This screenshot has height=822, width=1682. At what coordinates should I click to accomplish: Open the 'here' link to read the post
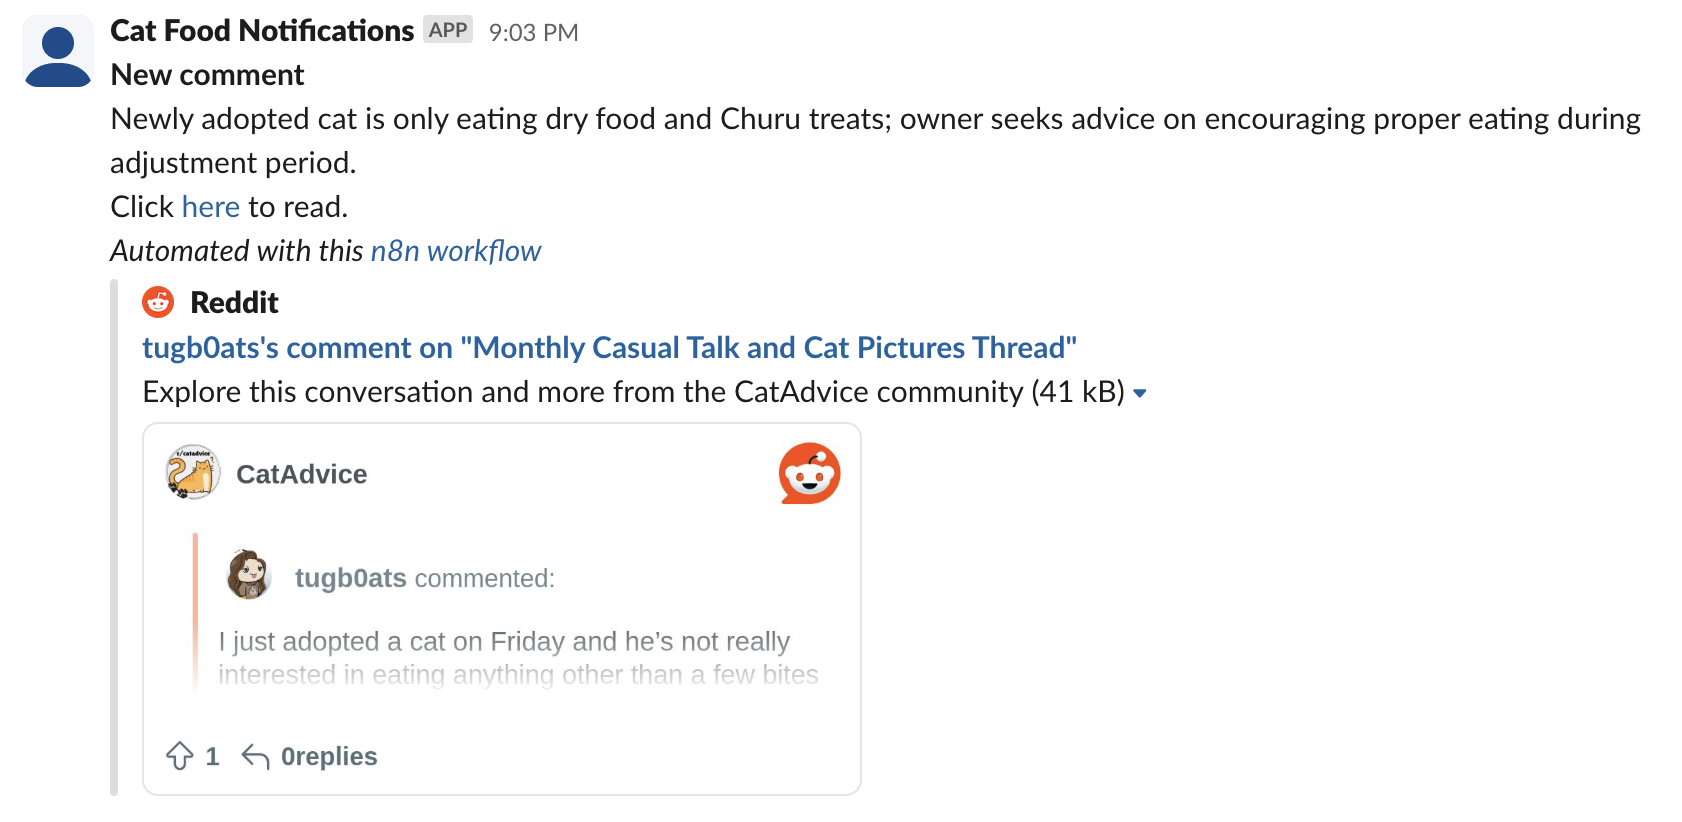(210, 206)
